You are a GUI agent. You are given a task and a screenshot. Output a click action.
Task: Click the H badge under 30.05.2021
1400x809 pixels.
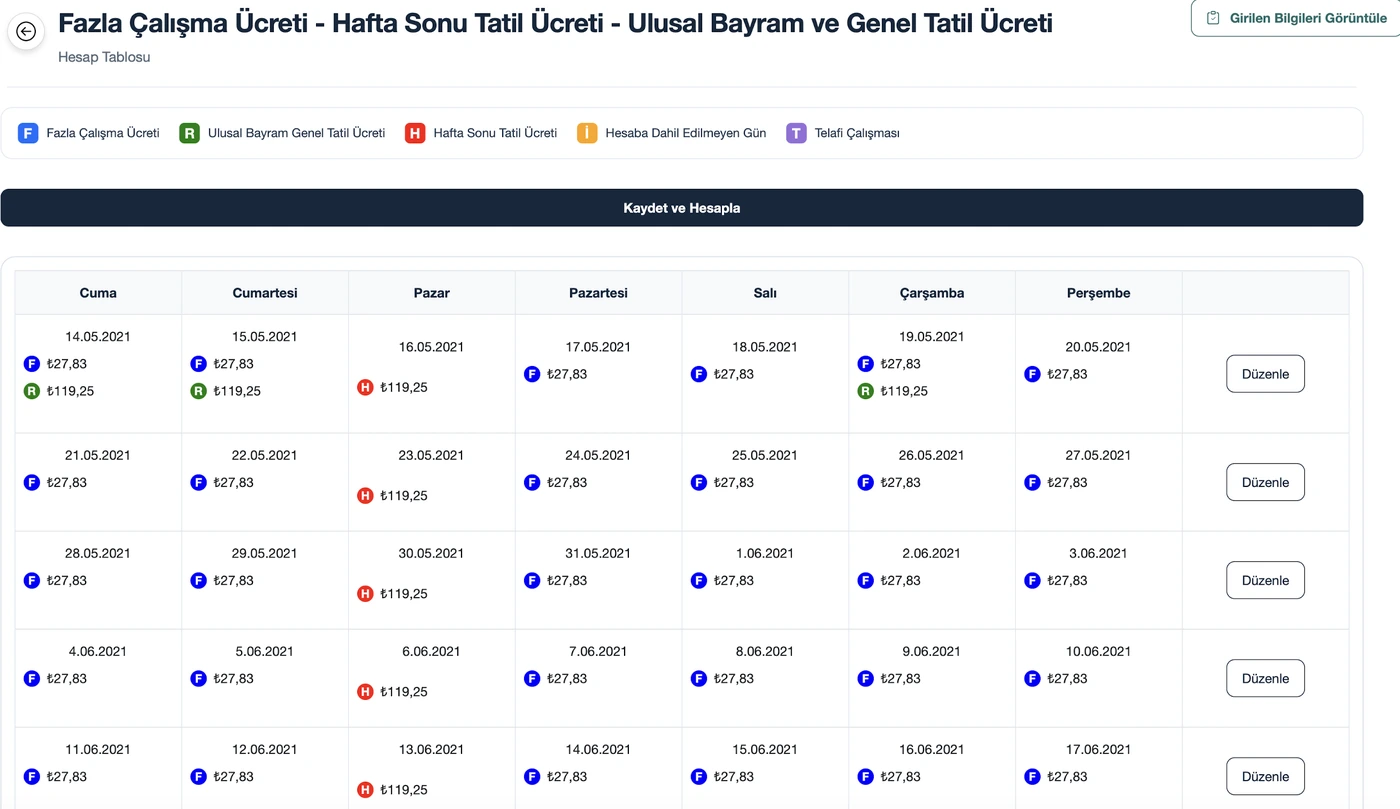click(365, 593)
